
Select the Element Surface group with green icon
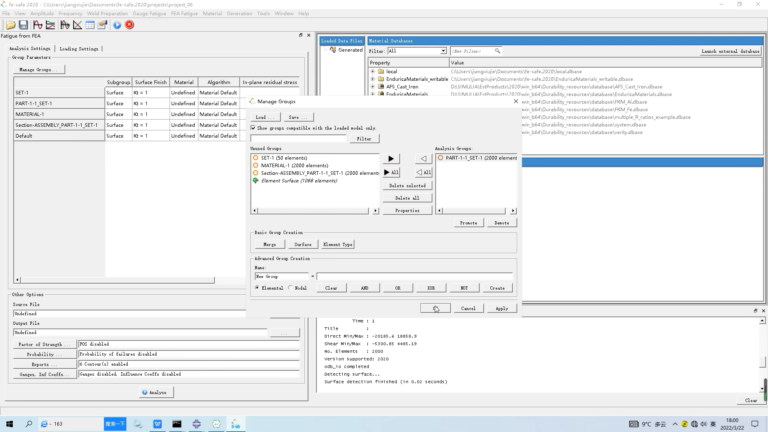pyautogui.click(x=299, y=181)
